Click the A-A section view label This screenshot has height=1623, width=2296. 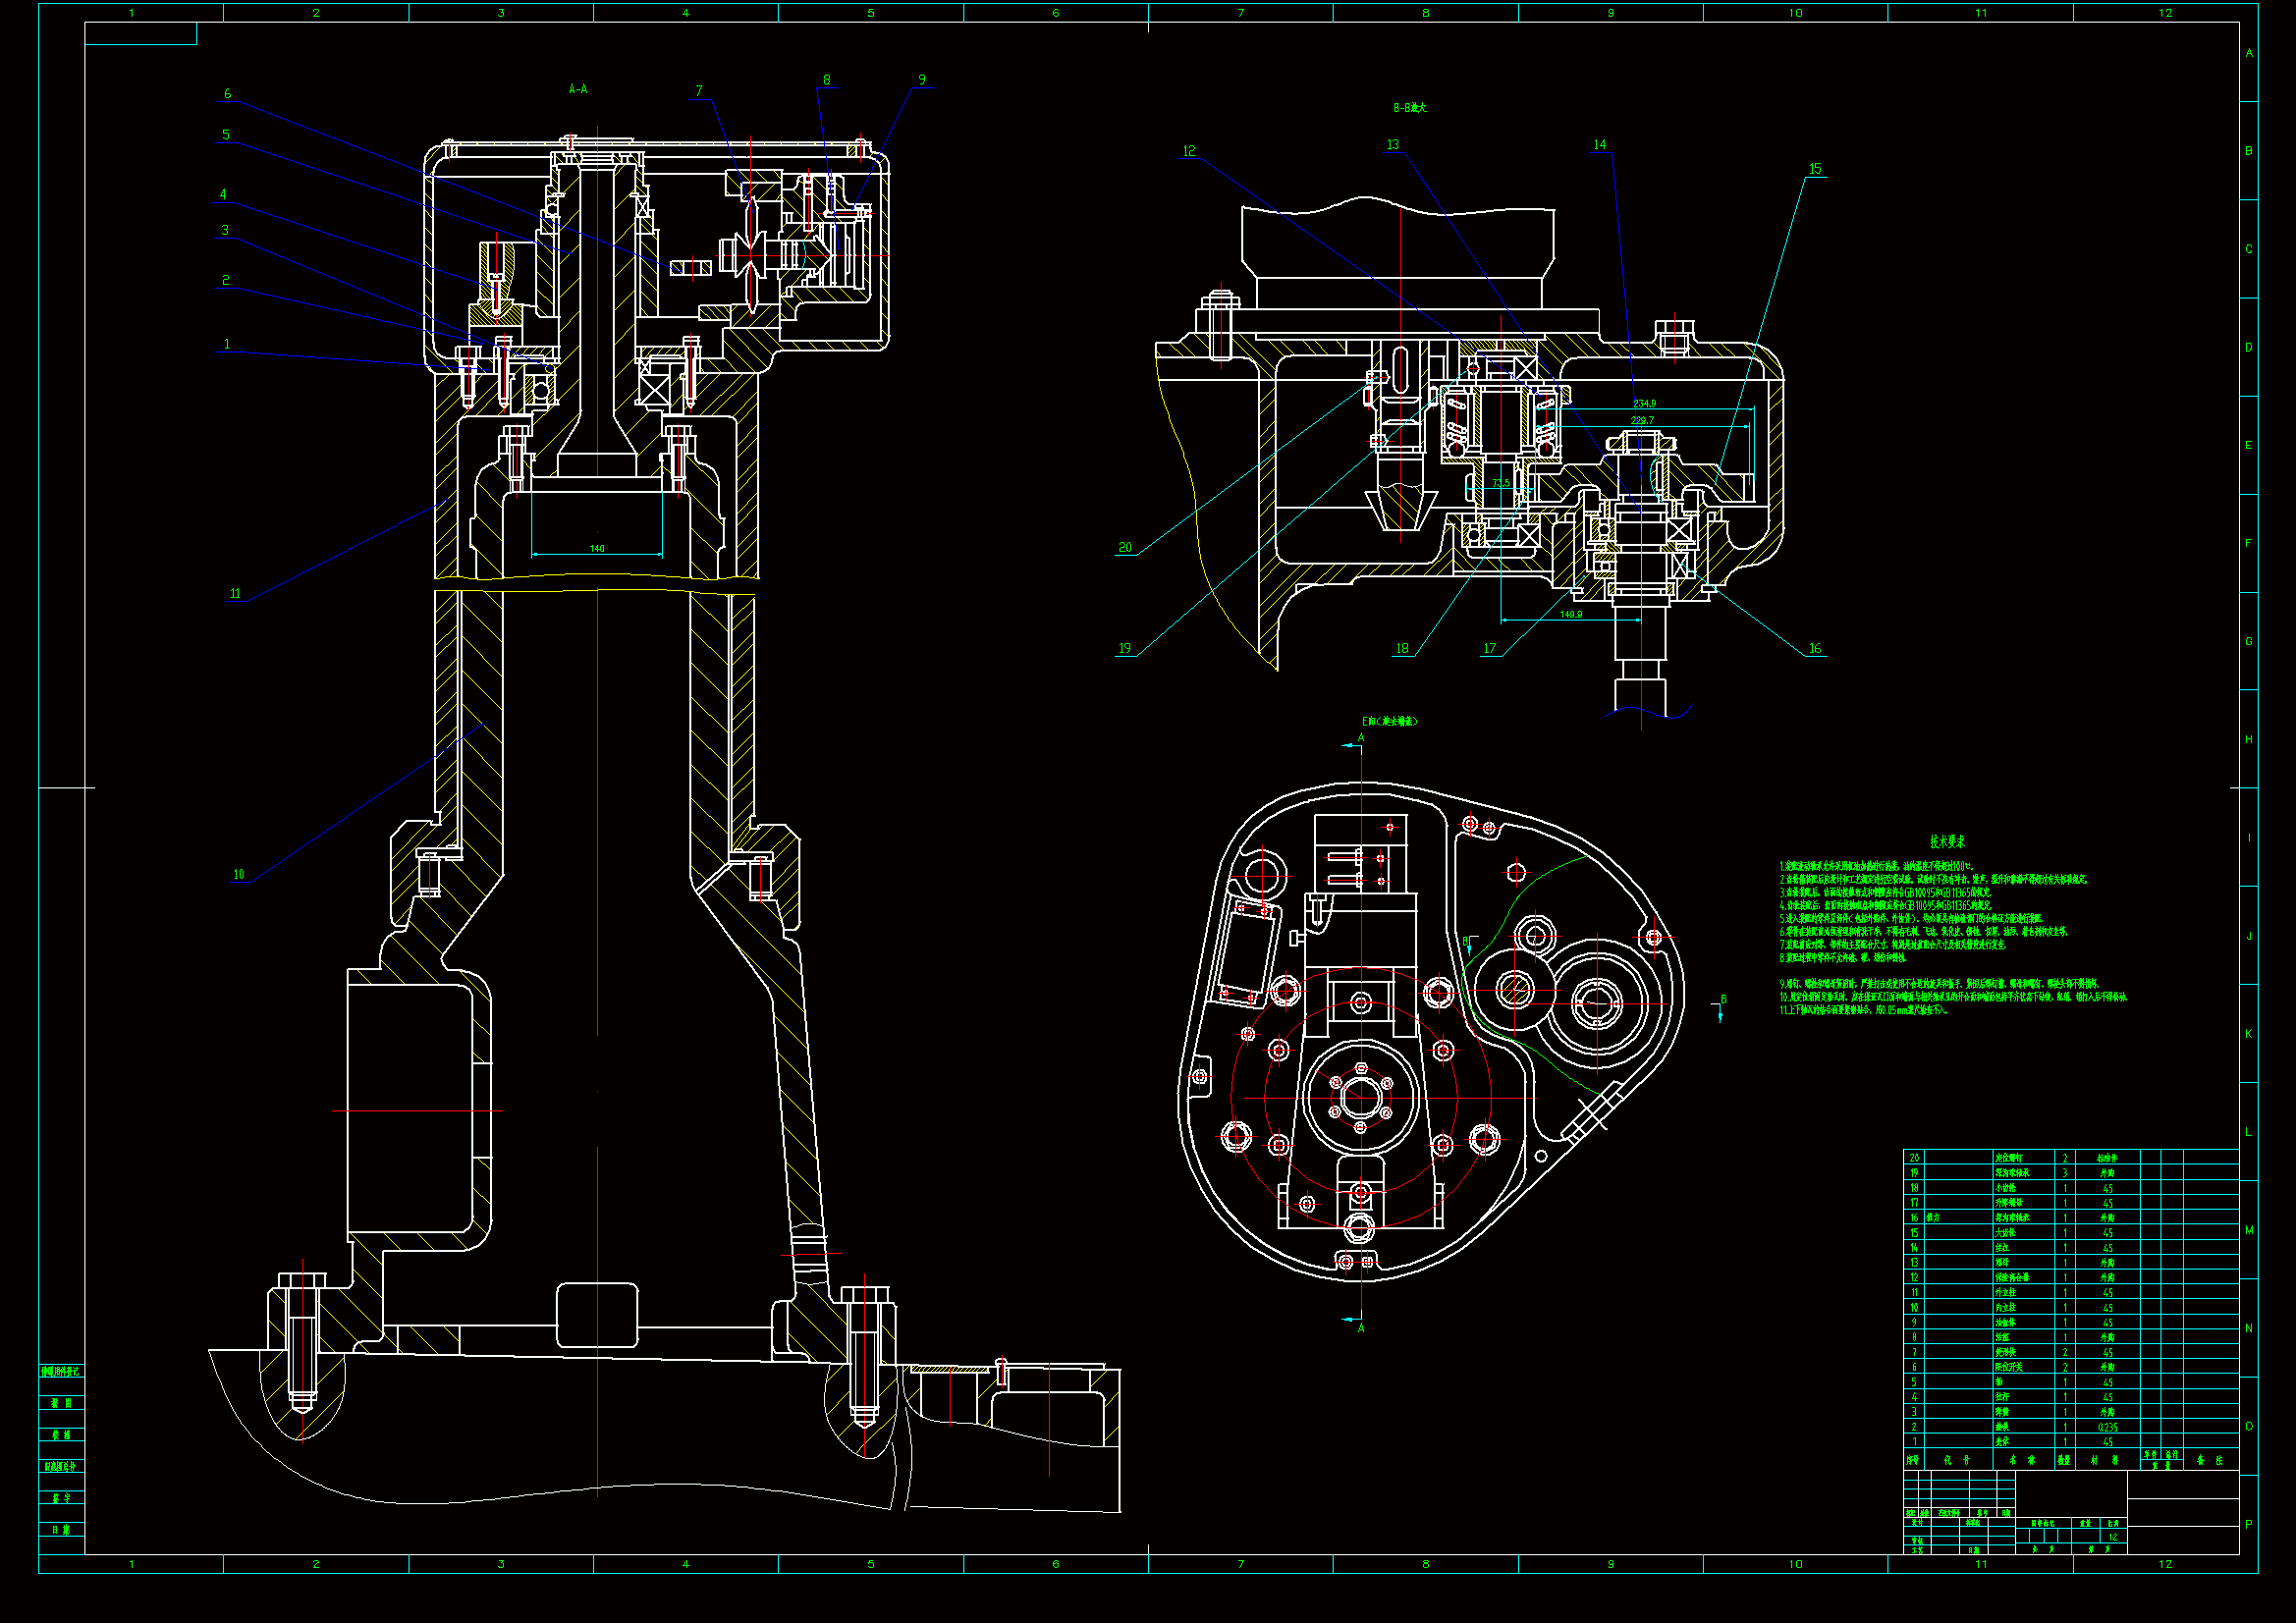(578, 90)
